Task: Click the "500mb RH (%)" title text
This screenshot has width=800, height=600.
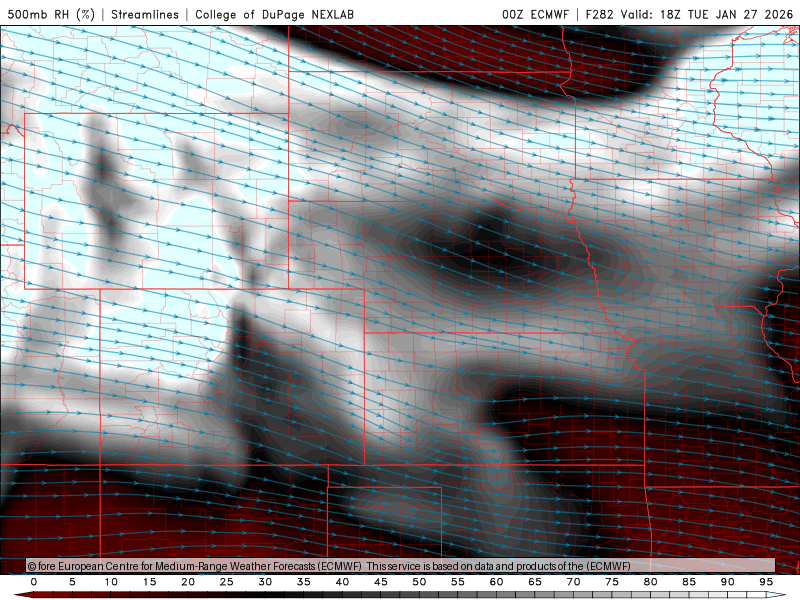Action: [52, 14]
